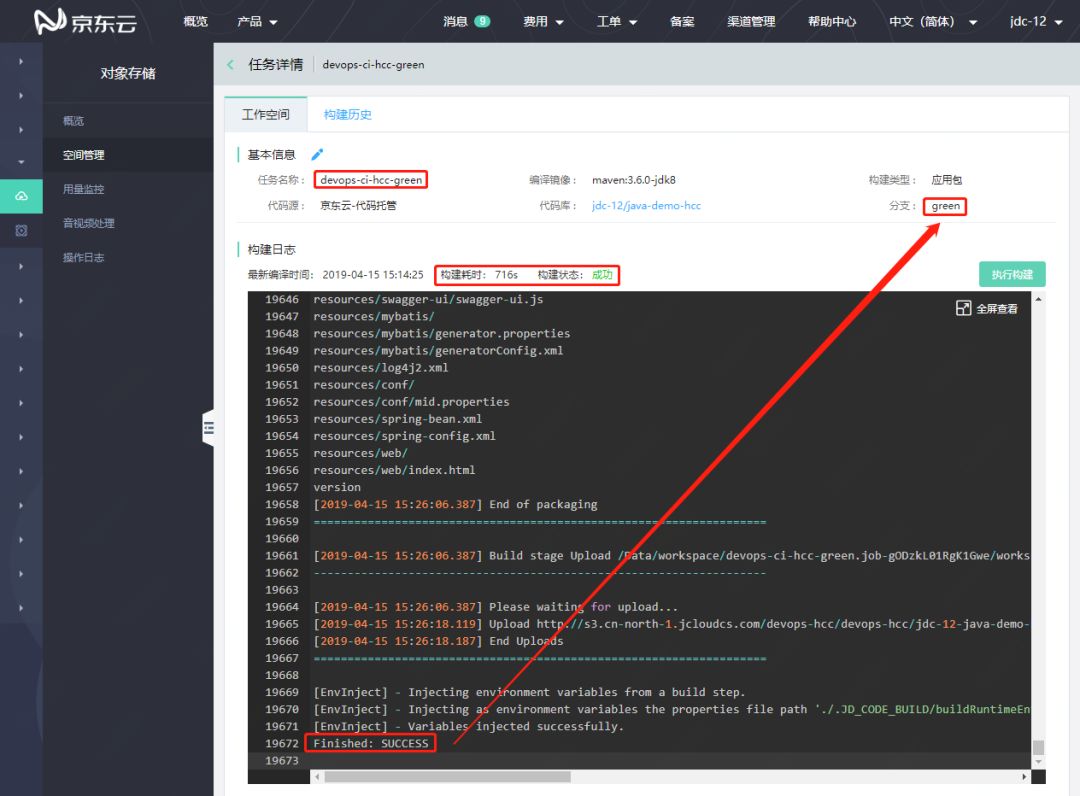The image size is (1080, 796).
Task: Click log line 19657 version
Action: pos(337,487)
